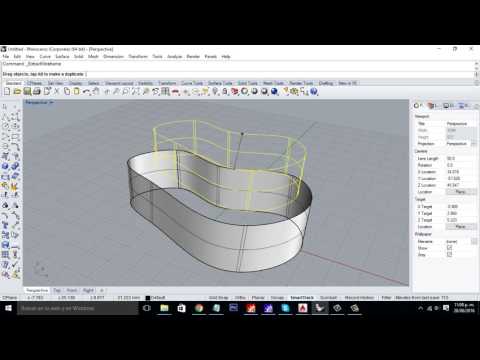Select the Box solid tool in sidebar
The image size is (480, 360).
click(x=5, y=166)
